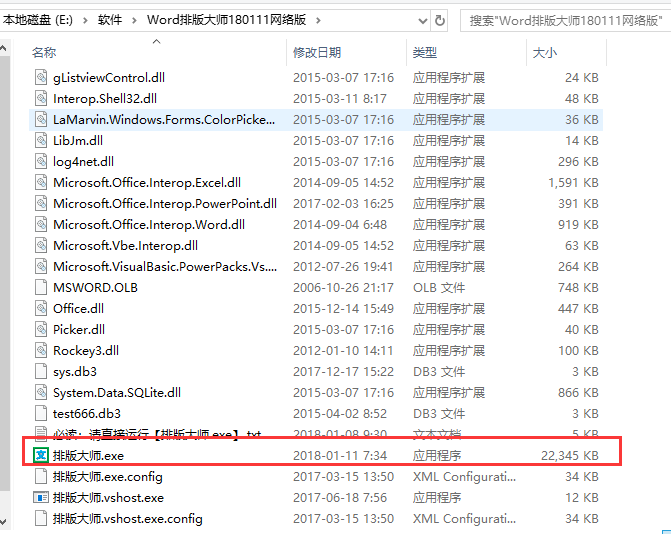Click the MSWORD.OLB file icon
The height and width of the screenshot is (534, 671).
pyautogui.click(x=41, y=287)
